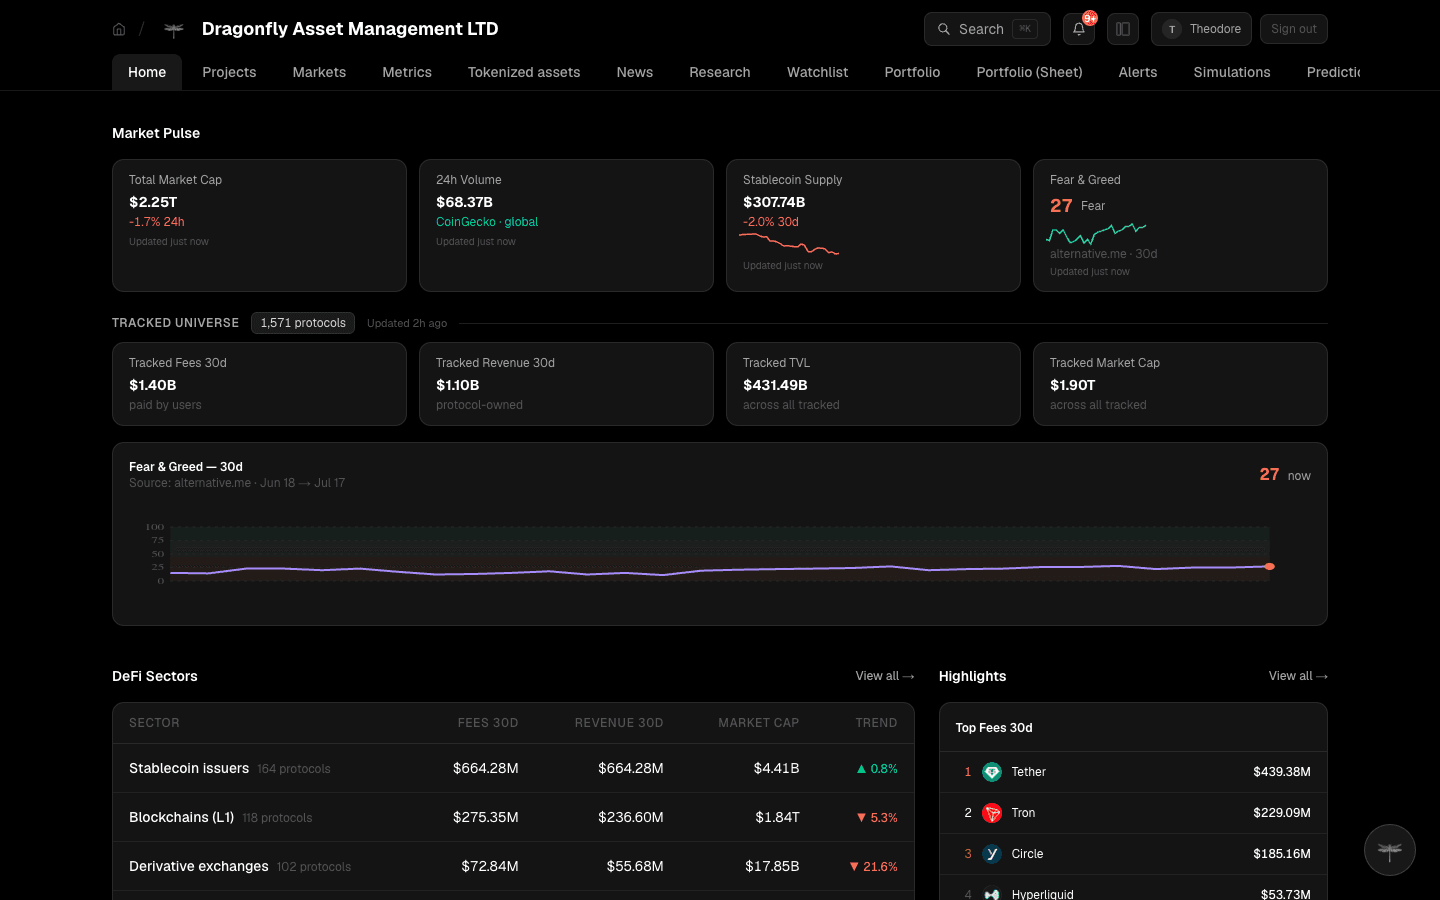Click the Fear & Greed chart endpoint dot
This screenshot has height=900, width=1440.
coord(1269,567)
